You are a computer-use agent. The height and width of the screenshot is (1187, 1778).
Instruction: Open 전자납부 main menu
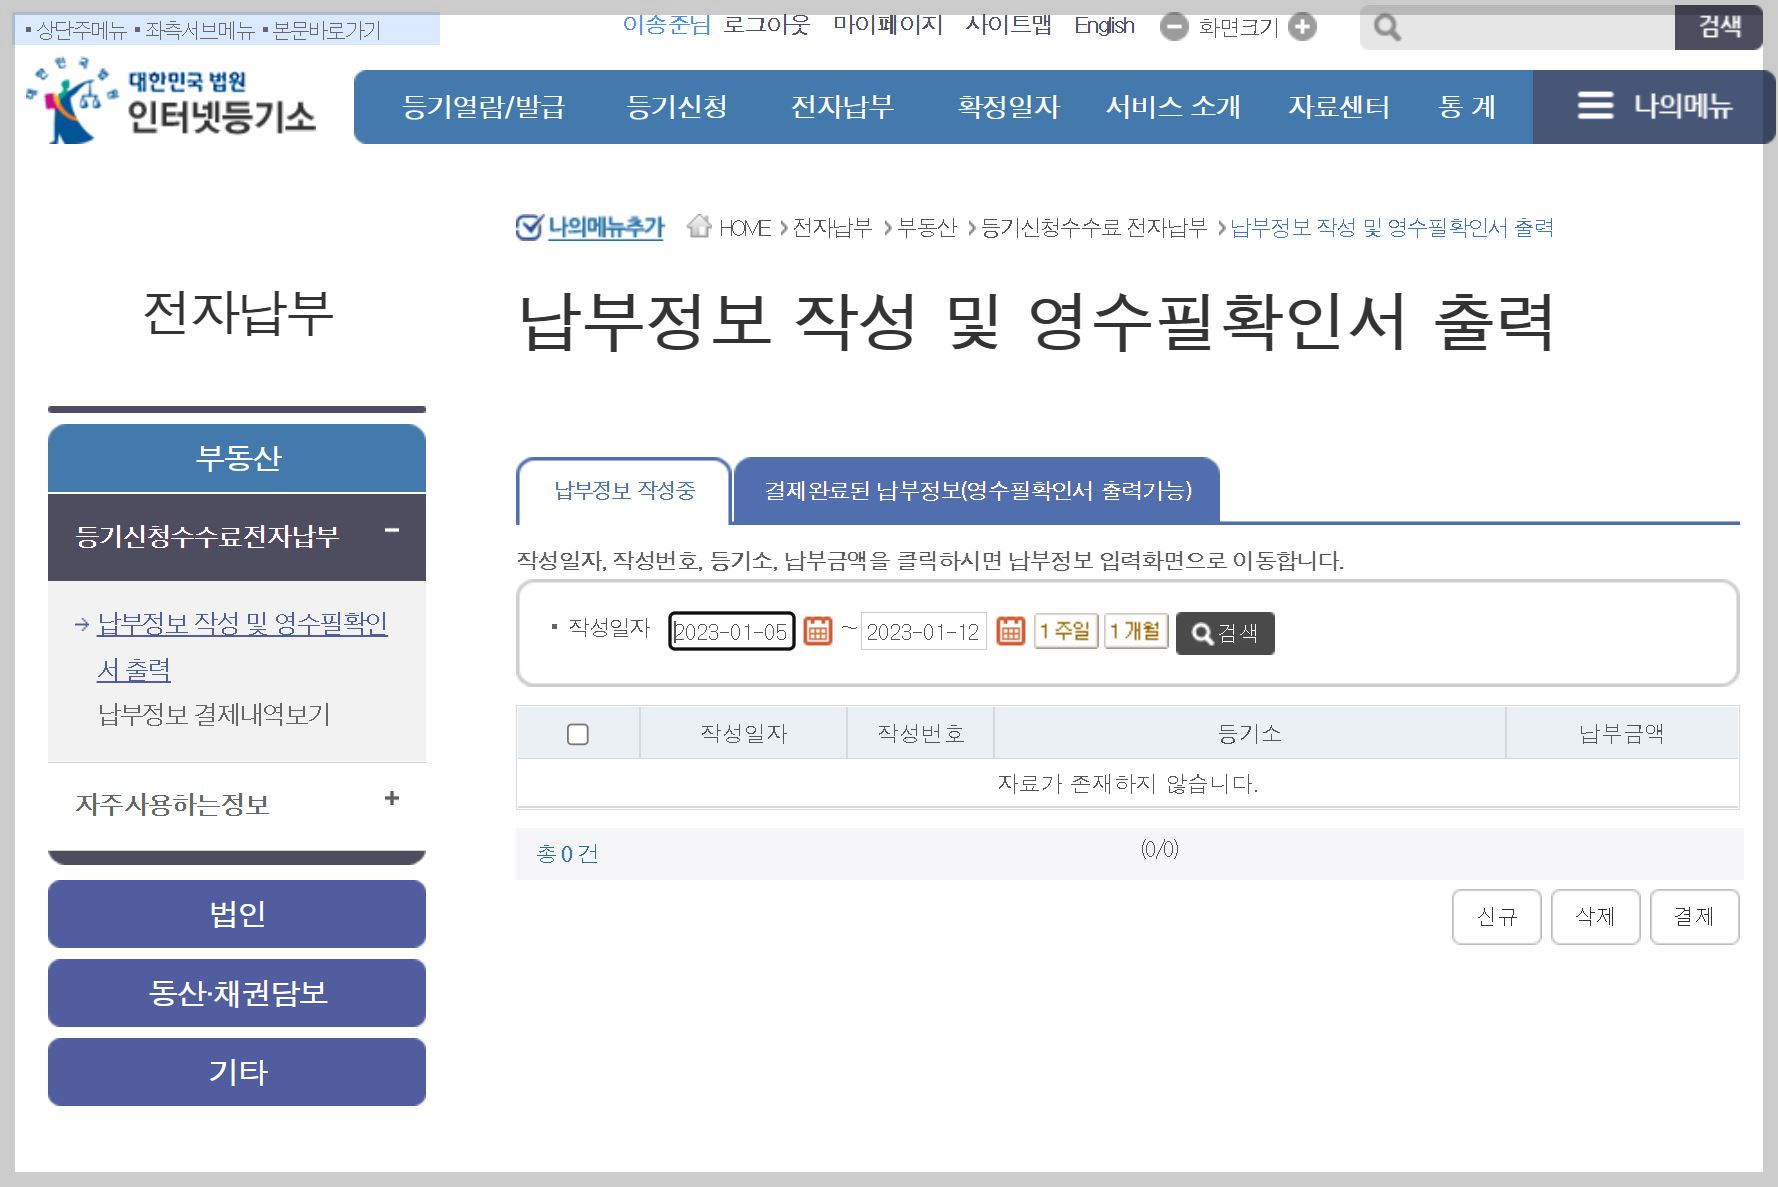(842, 107)
